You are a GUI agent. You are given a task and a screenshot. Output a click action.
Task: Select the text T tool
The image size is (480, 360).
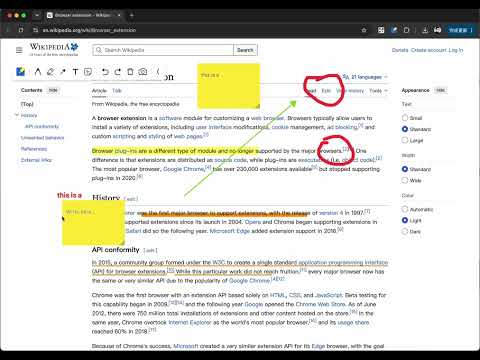75,72
